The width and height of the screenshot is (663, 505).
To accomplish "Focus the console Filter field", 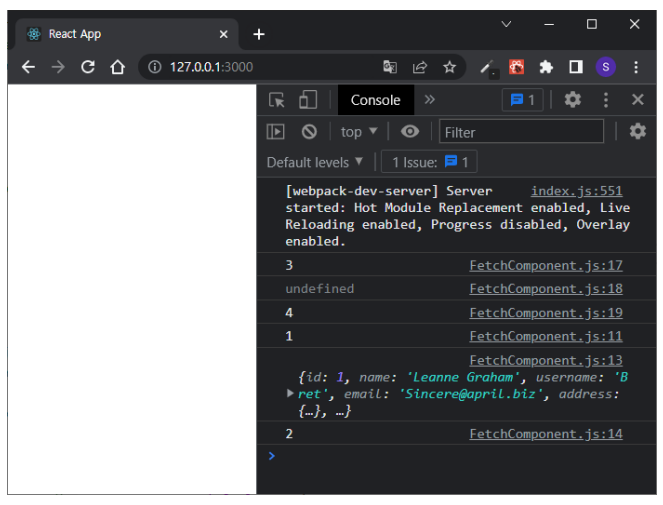I will coord(521,132).
